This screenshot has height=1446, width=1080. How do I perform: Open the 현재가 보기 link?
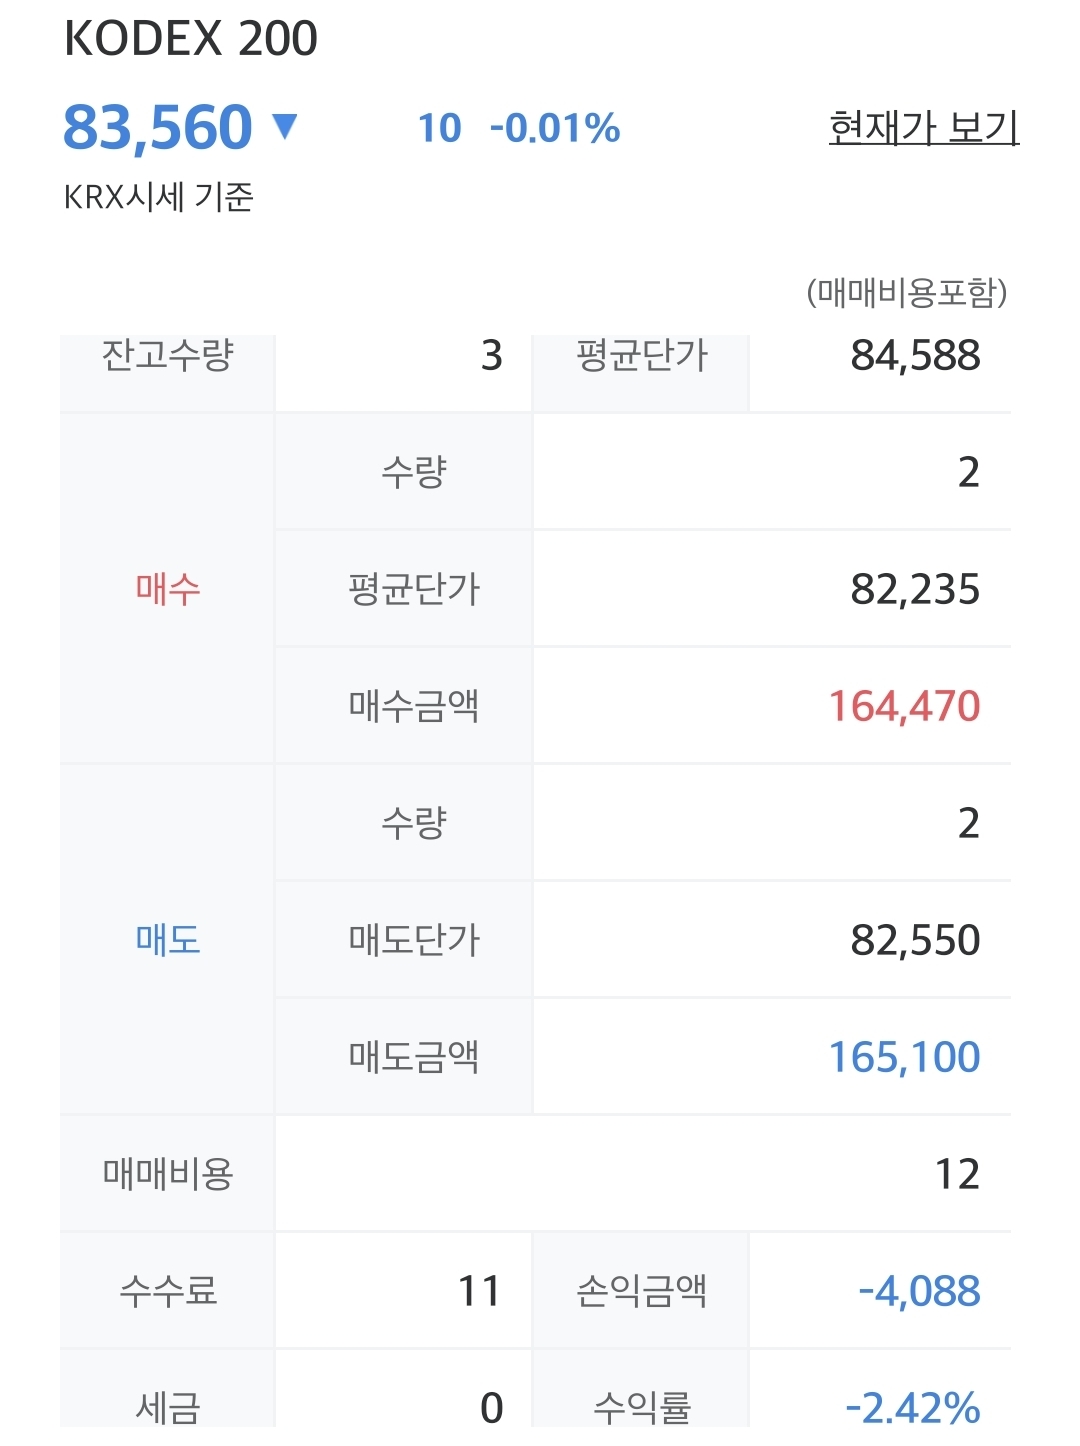tap(923, 128)
